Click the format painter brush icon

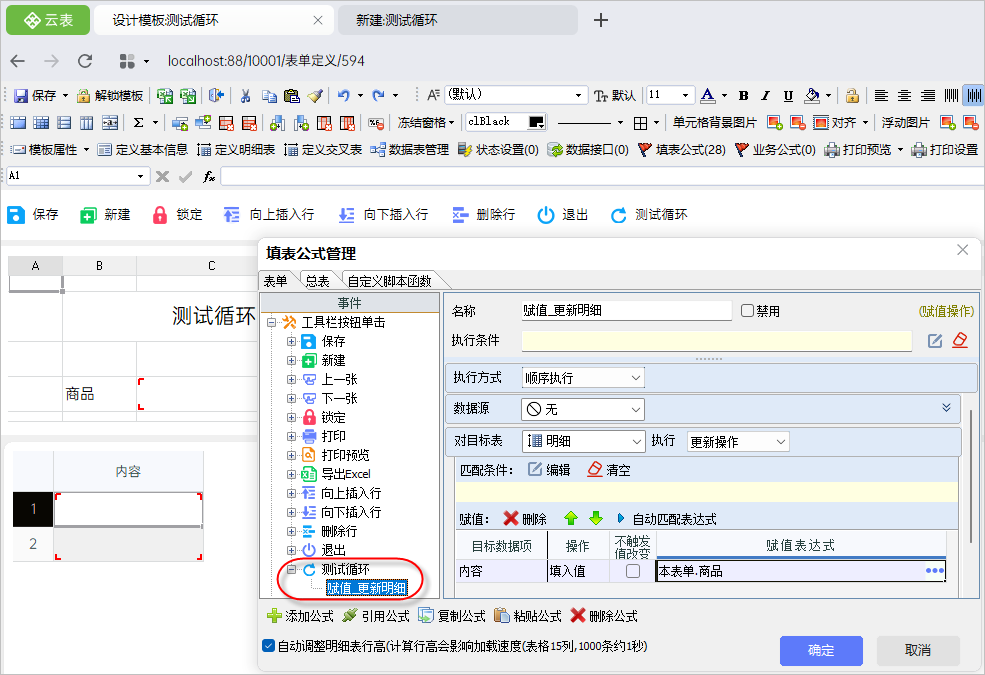point(315,95)
